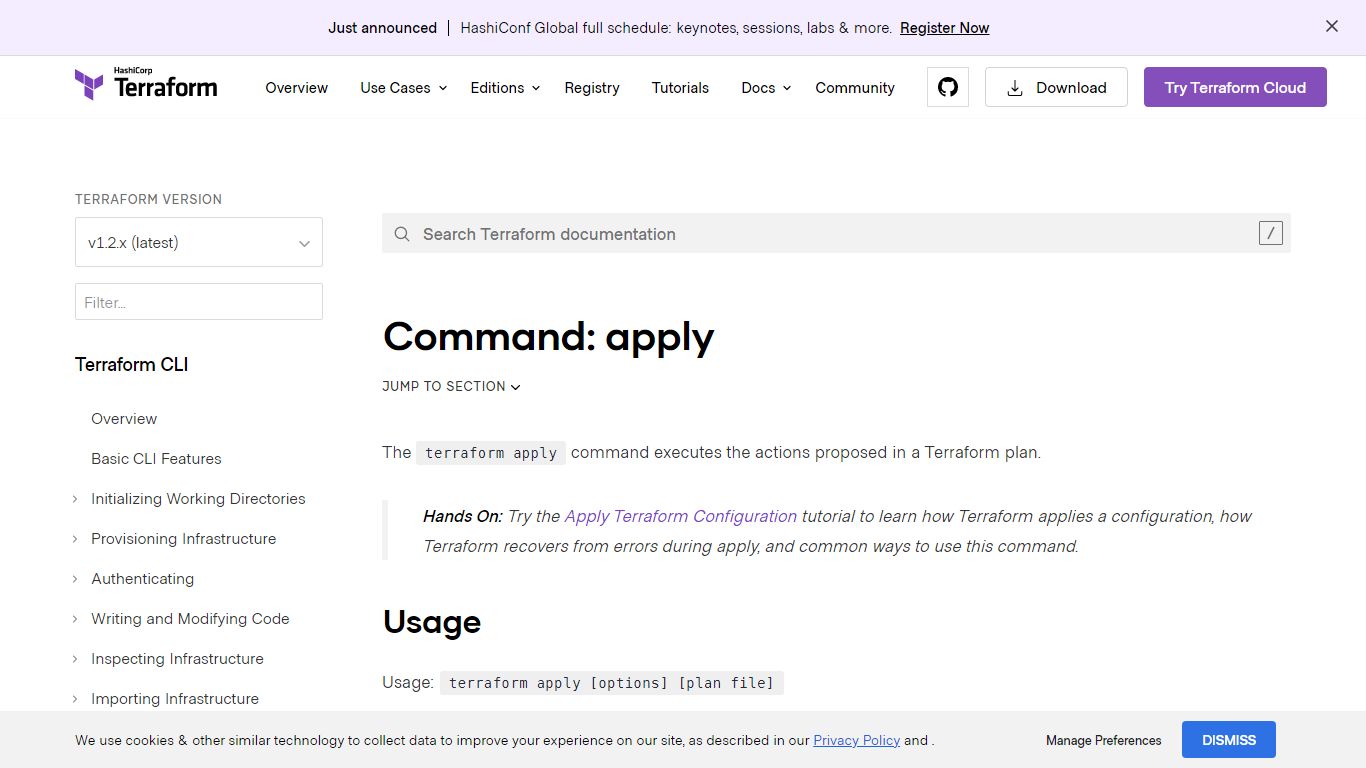Open the Terraform version selector
1366x768 pixels.
[199, 242]
